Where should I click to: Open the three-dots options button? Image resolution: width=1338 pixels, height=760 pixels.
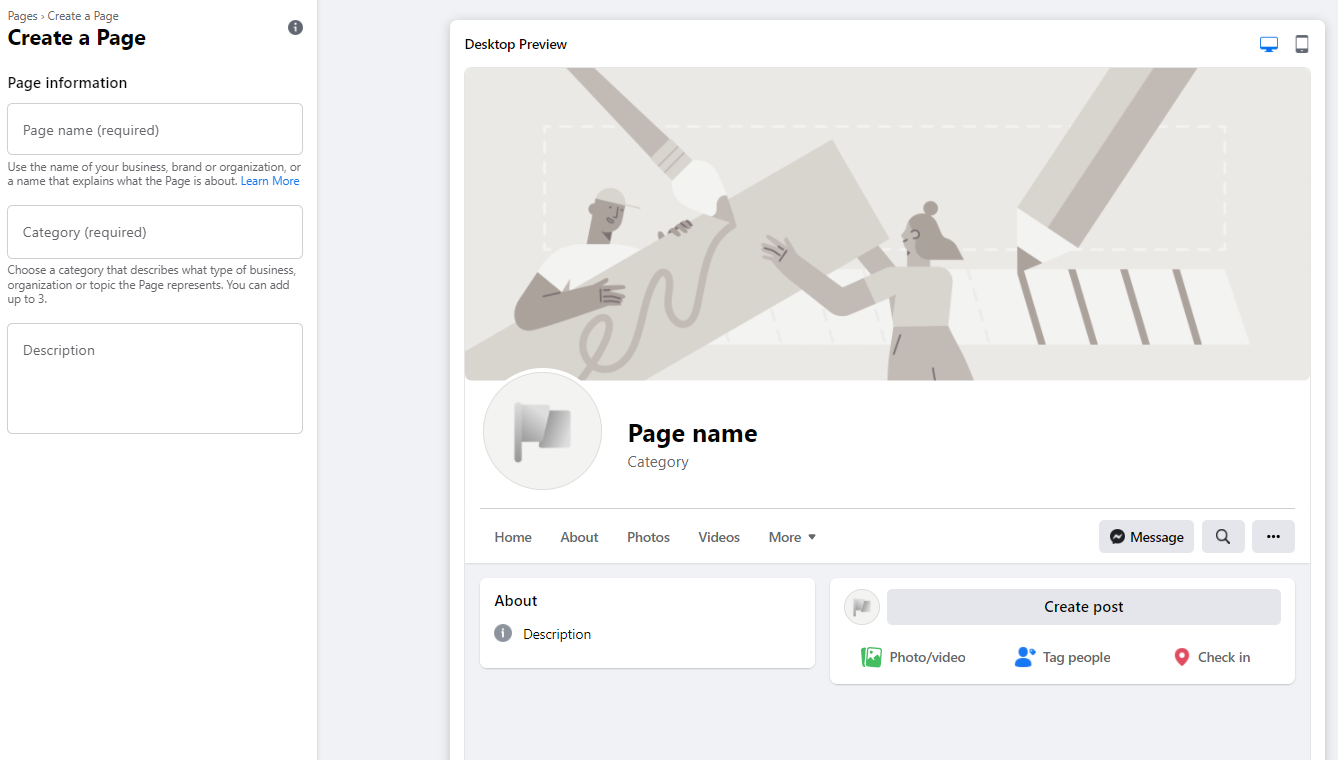(1273, 537)
